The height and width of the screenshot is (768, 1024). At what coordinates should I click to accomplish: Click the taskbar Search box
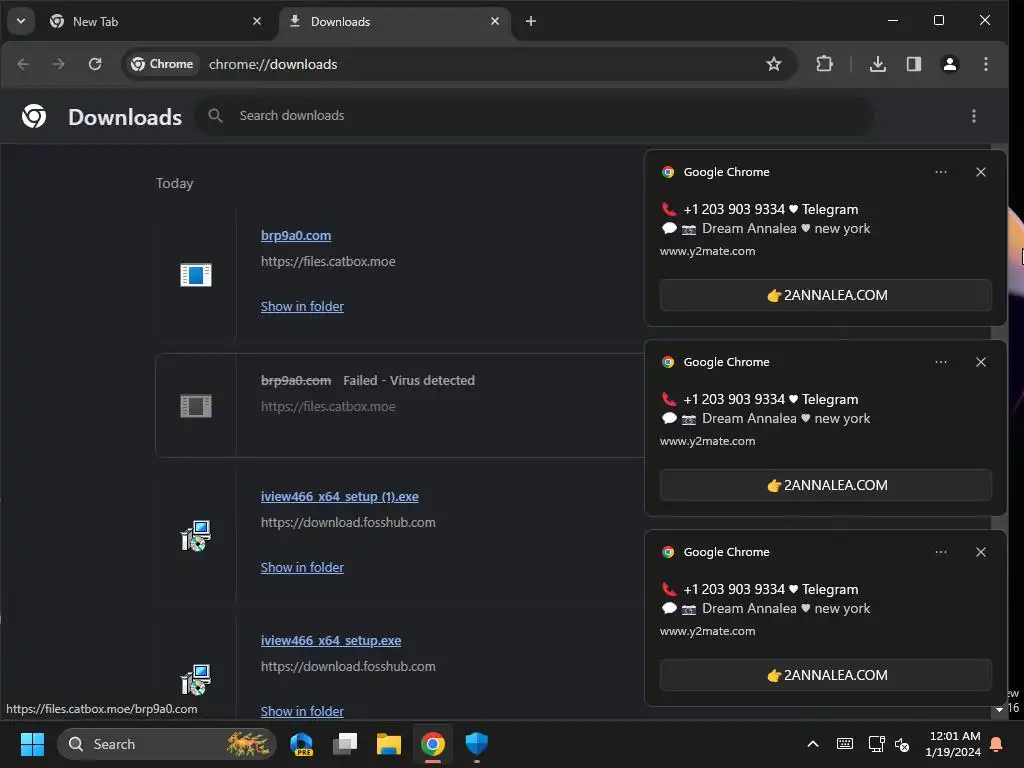point(167,744)
